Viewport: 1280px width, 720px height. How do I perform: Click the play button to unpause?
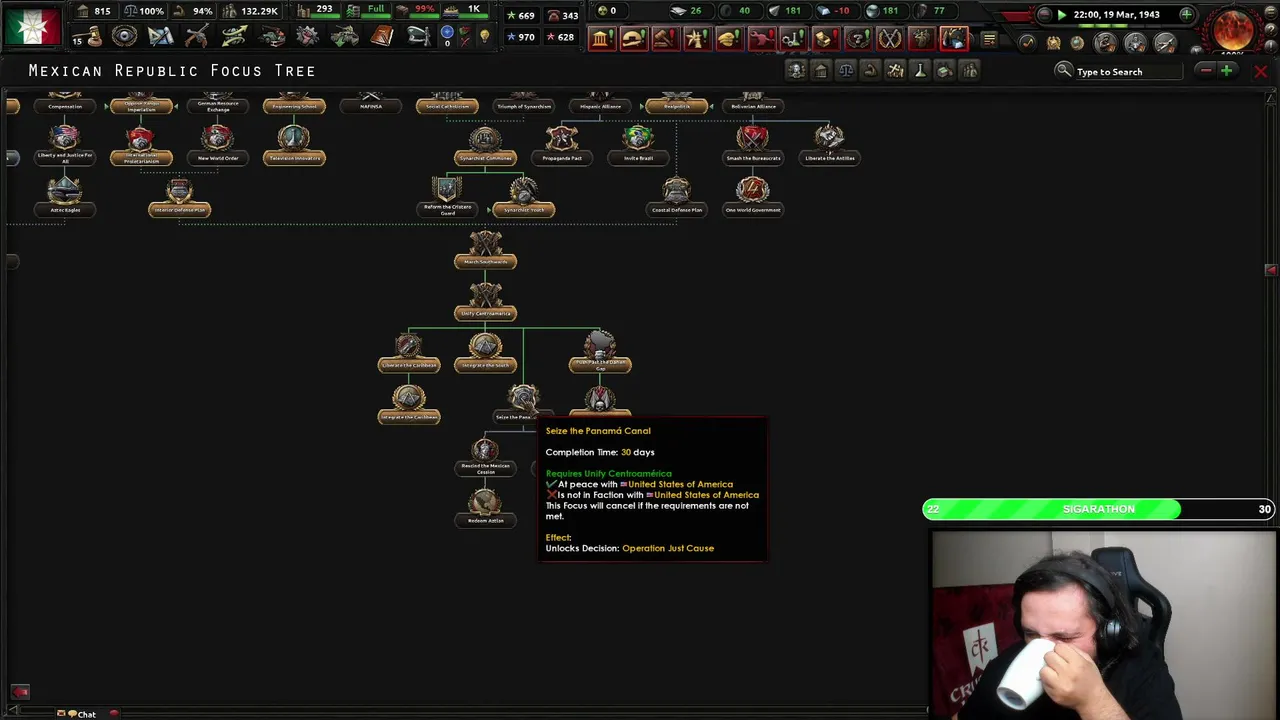point(1061,14)
